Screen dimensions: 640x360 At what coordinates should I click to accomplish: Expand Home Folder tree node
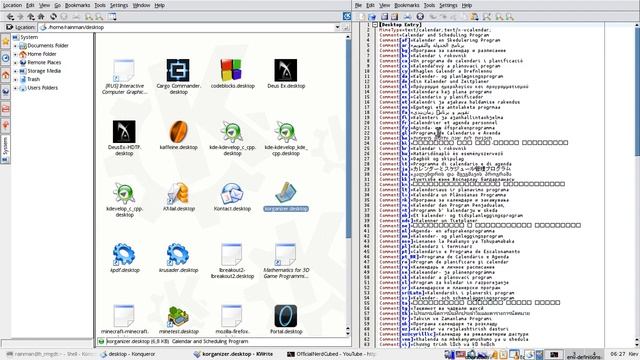point(16,54)
